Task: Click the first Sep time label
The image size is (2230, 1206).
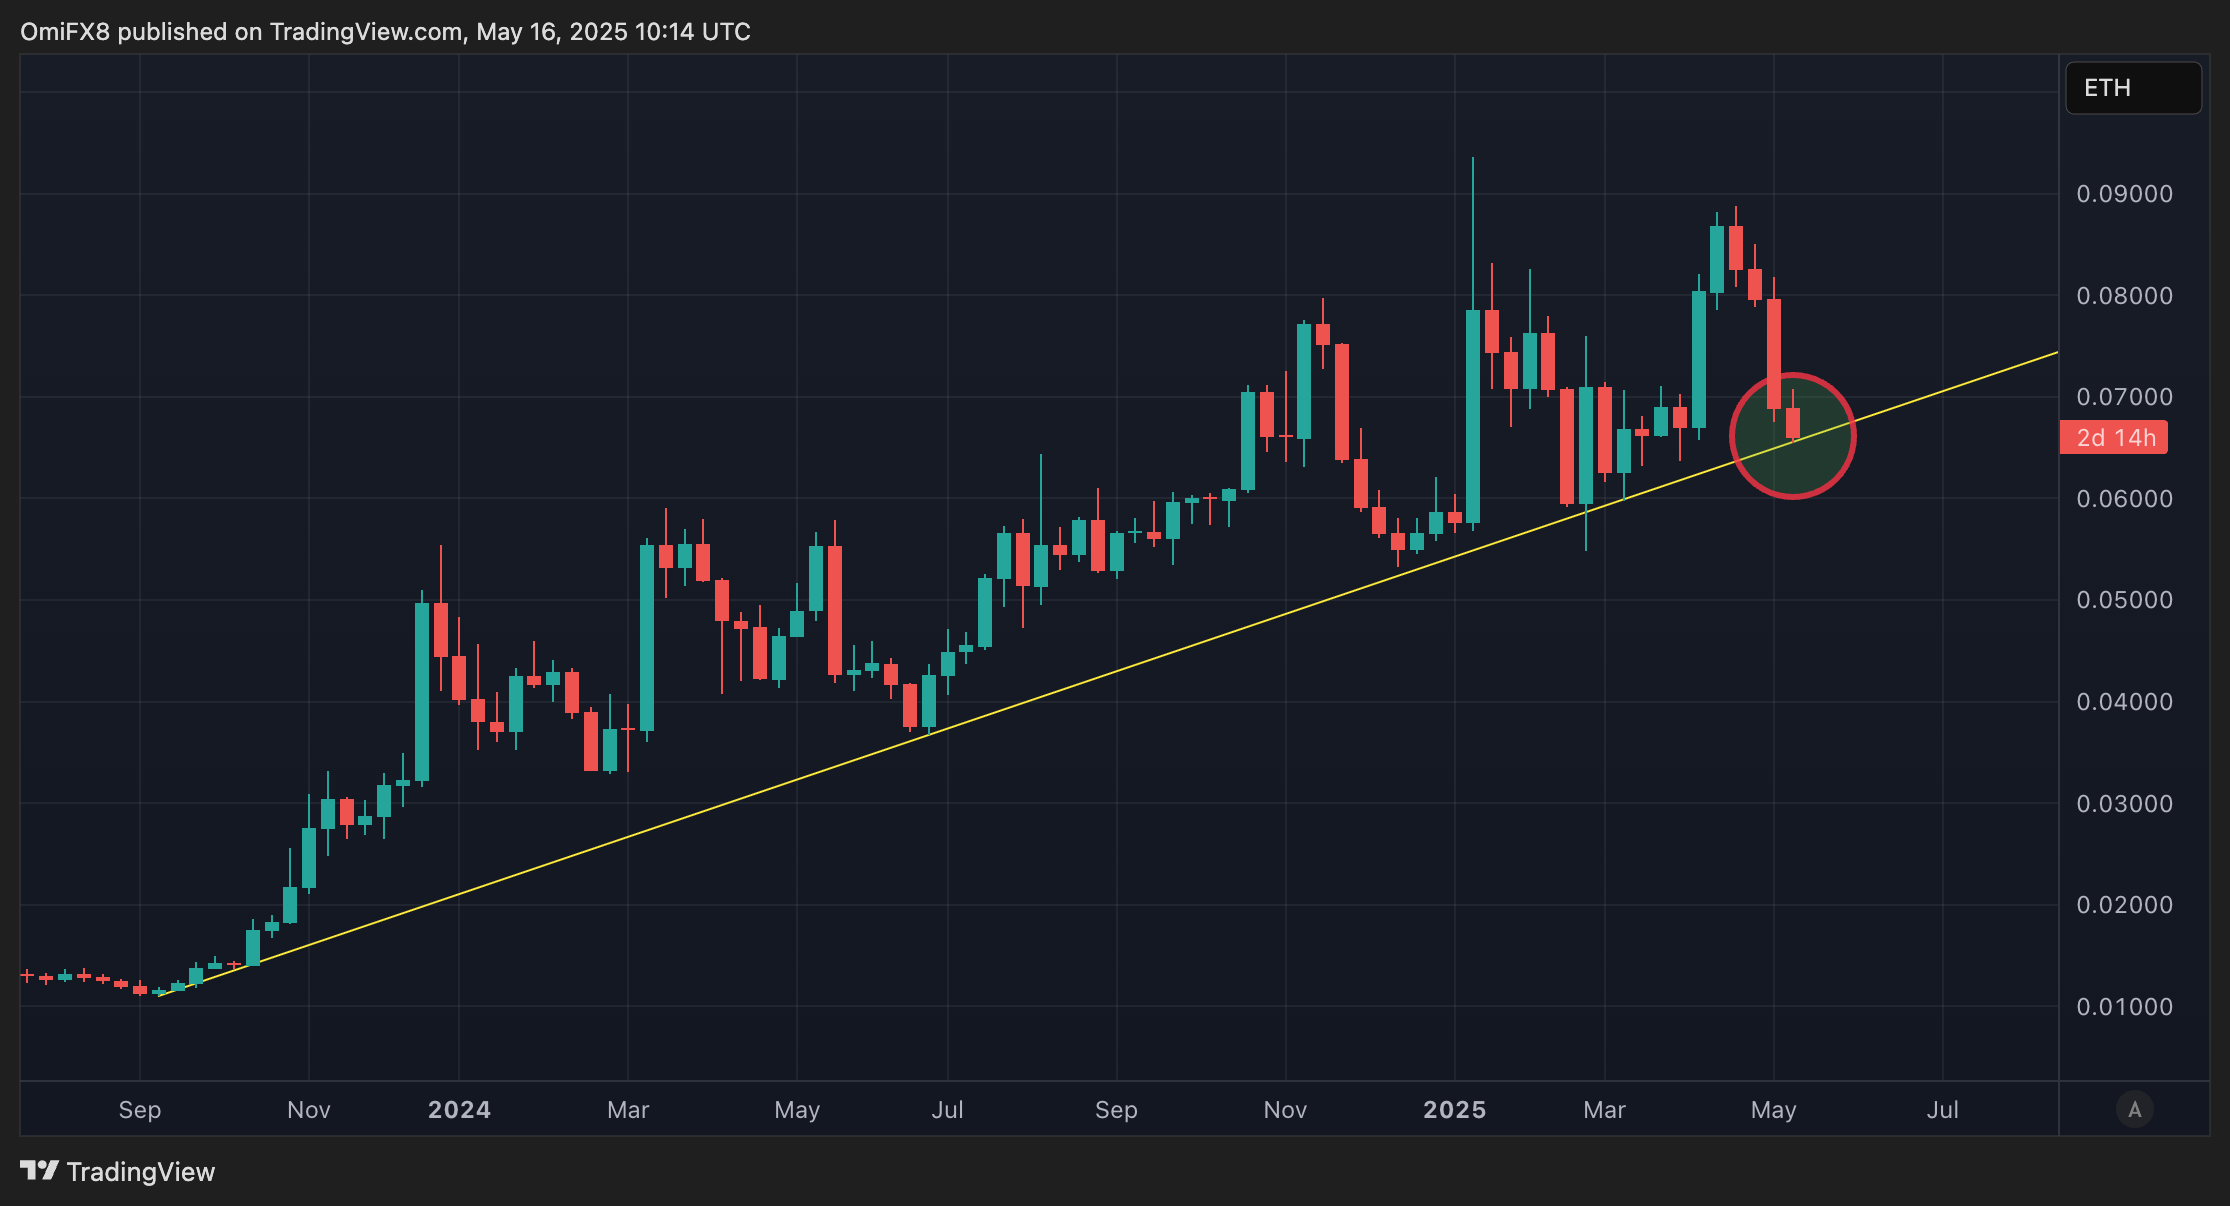Action: click(x=139, y=1110)
